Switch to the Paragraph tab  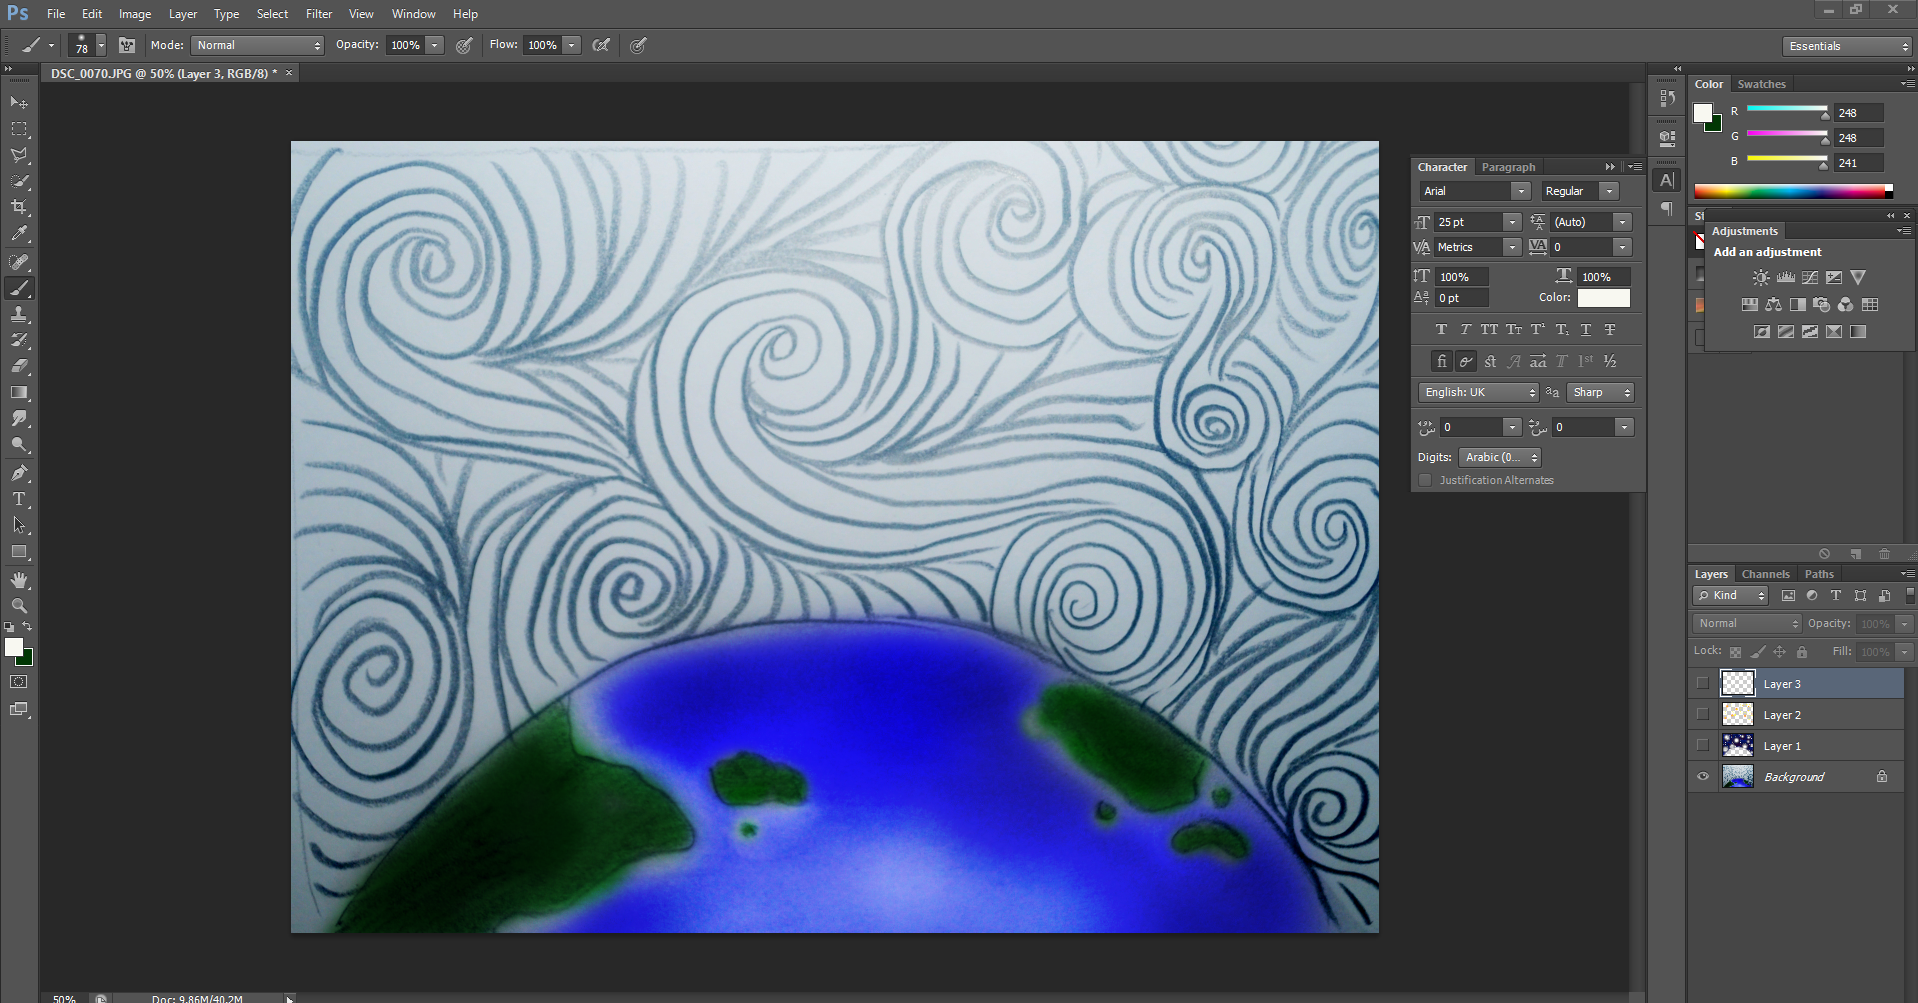[1508, 167]
